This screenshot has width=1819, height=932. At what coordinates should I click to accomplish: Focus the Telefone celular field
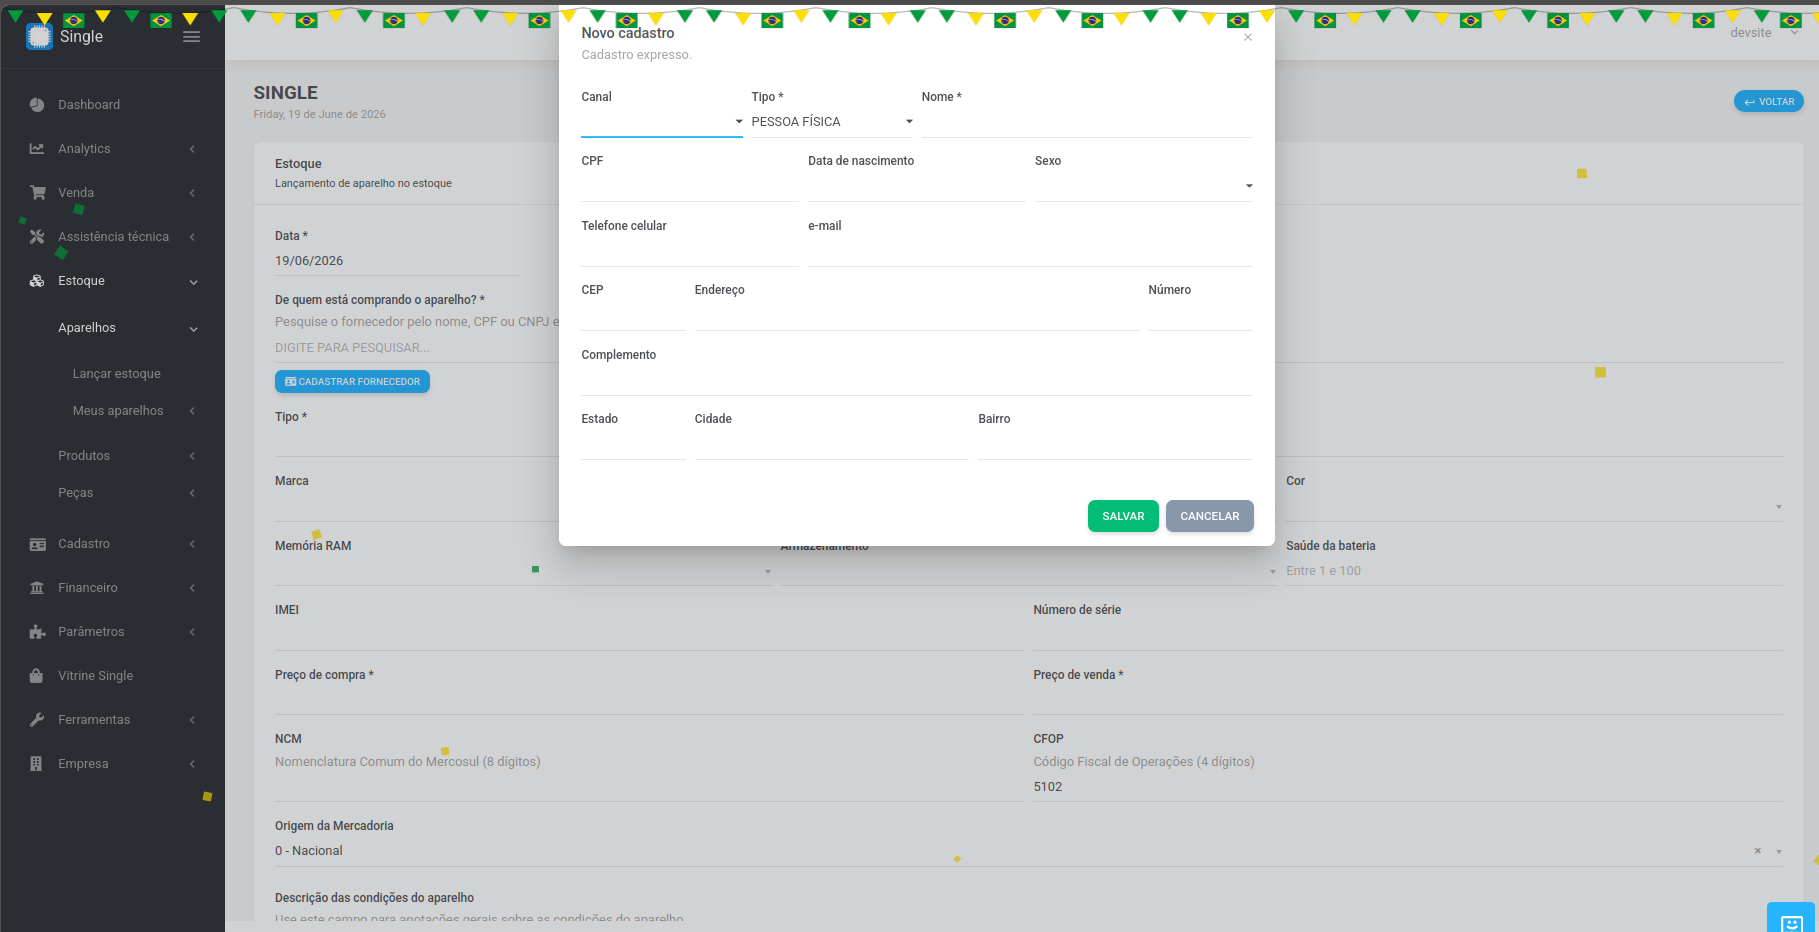690,251
